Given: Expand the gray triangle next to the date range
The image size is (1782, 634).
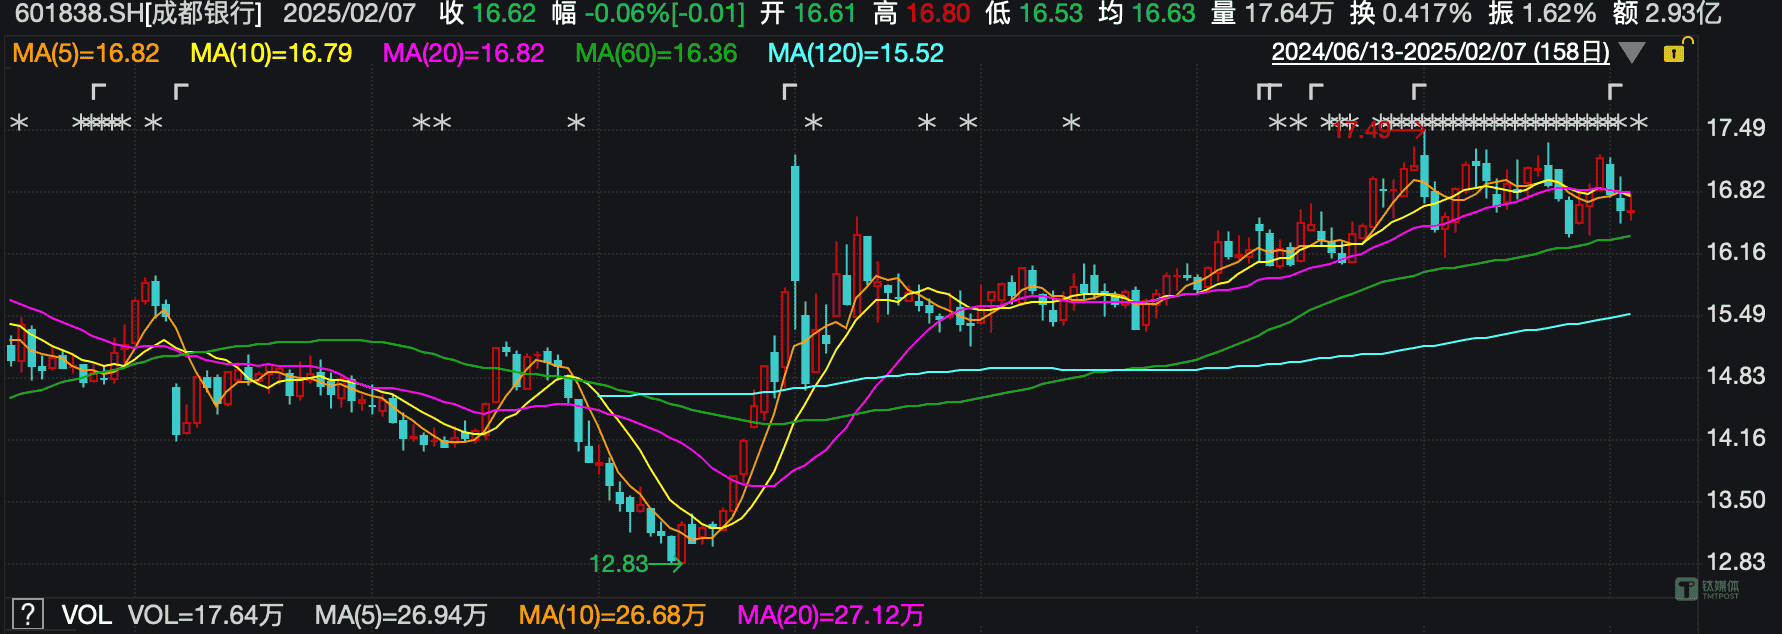Looking at the screenshot, I should [1632, 53].
